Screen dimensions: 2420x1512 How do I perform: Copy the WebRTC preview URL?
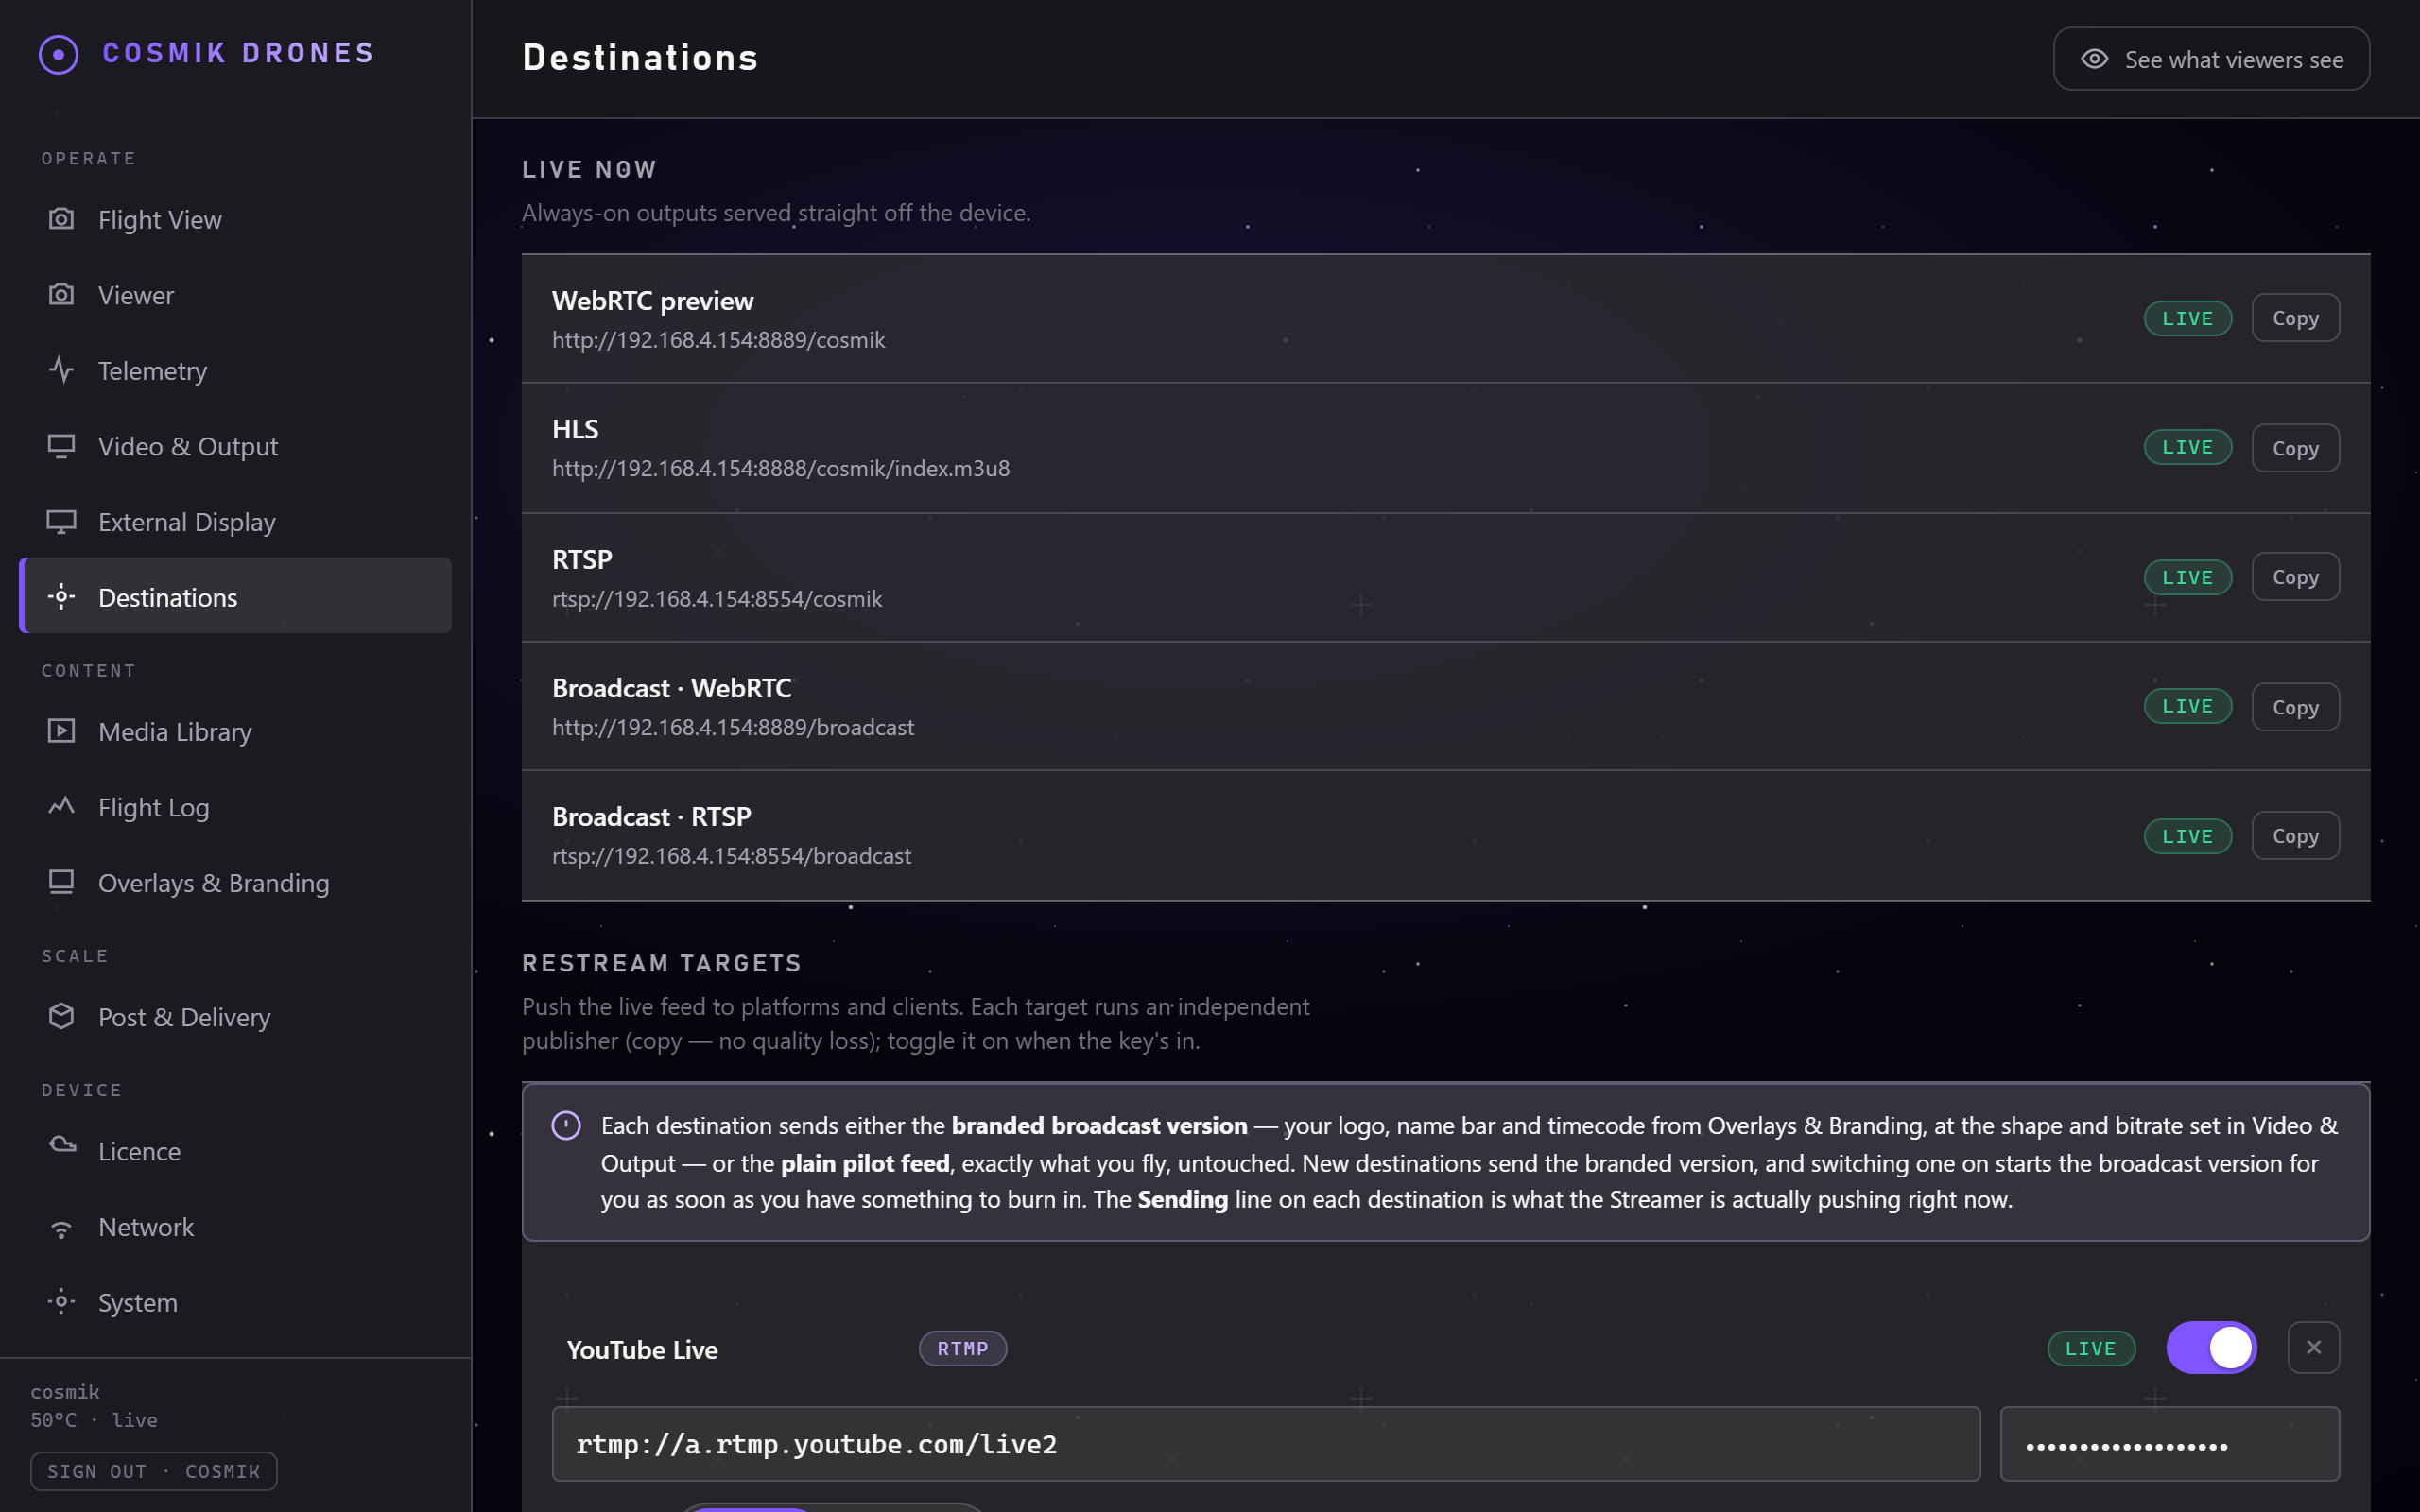pyautogui.click(x=2295, y=318)
